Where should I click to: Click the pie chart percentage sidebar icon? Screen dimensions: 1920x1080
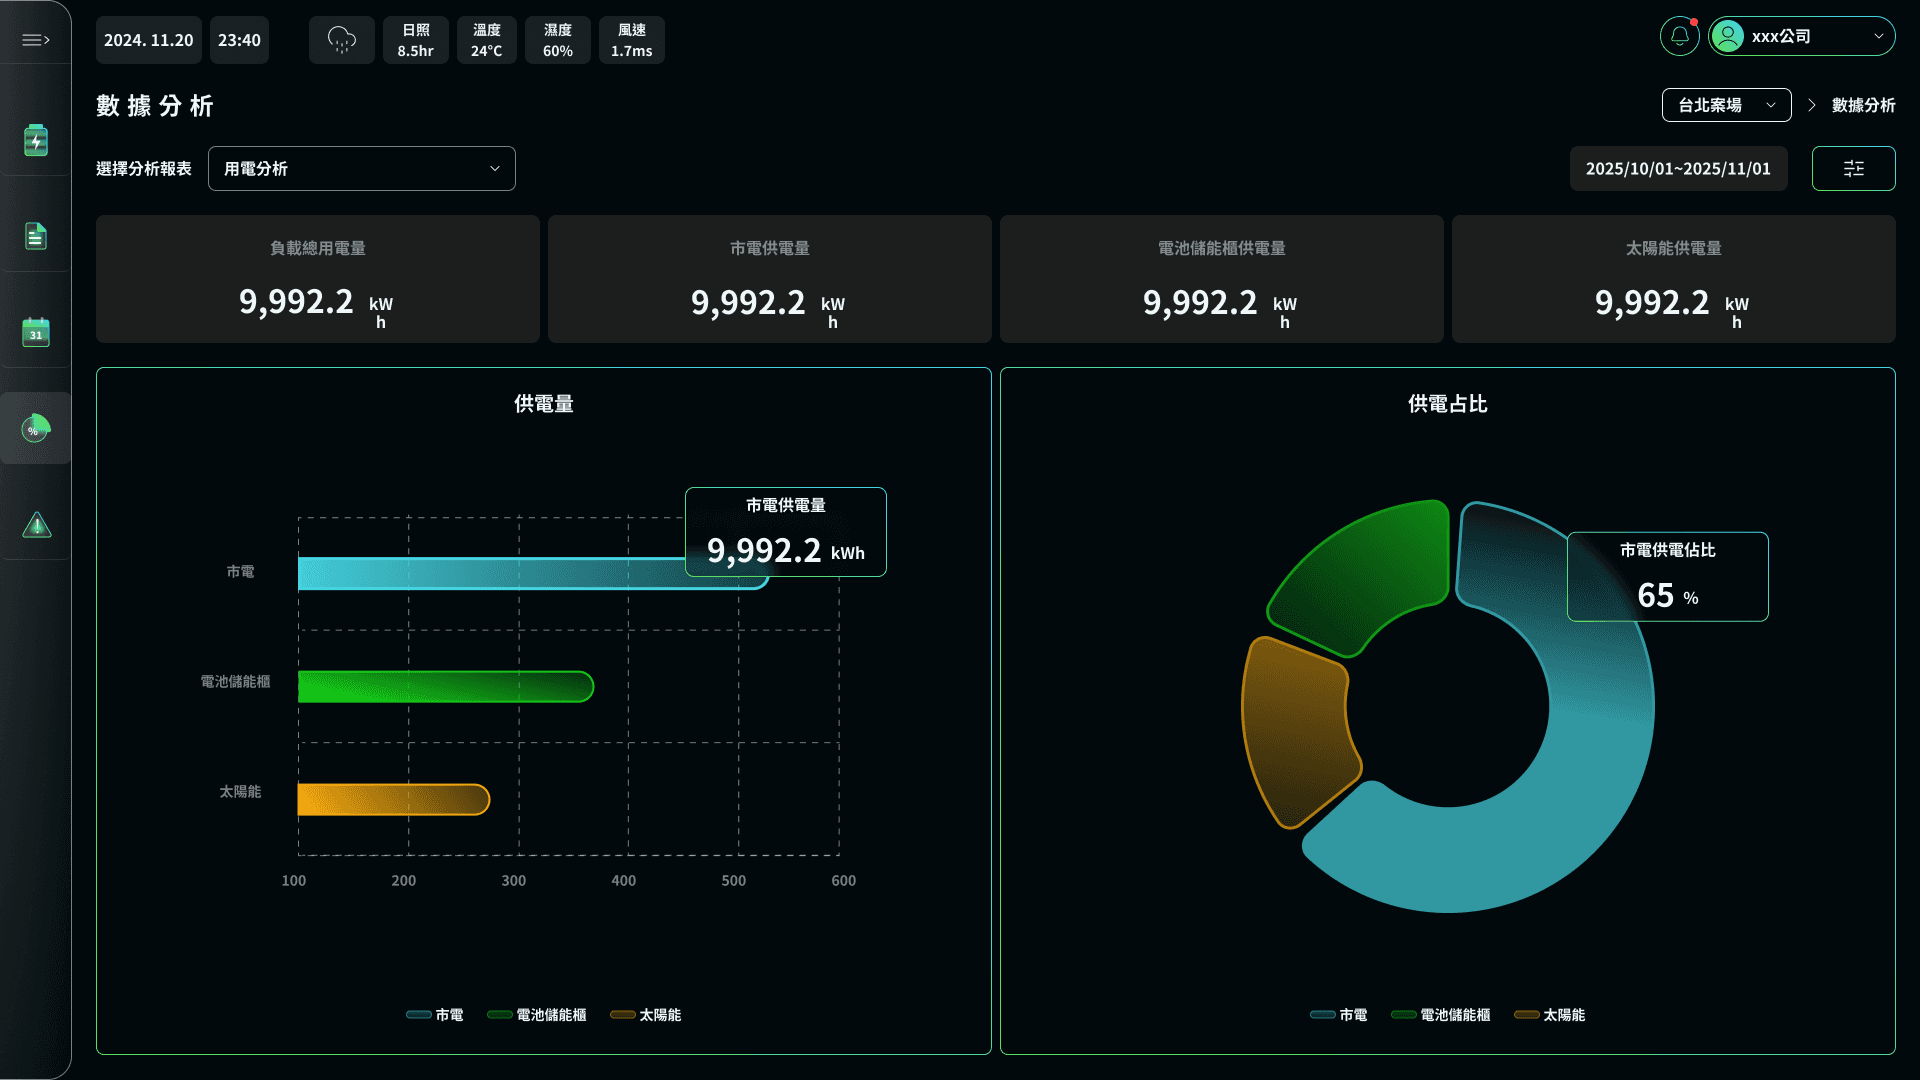[x=36, y=428]
